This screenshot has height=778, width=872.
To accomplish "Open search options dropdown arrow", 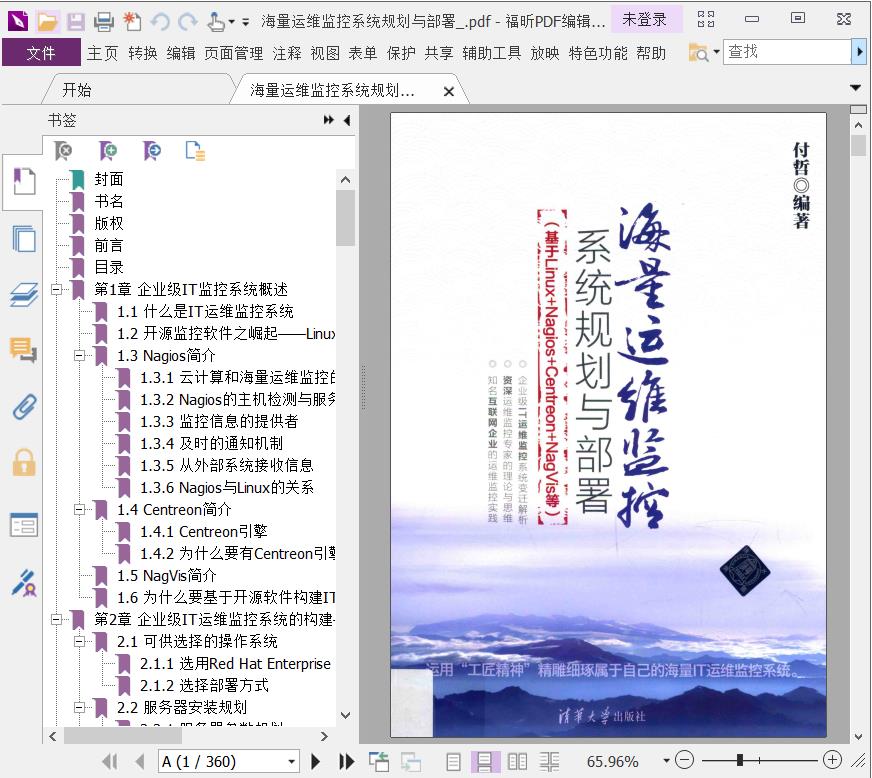I will (x=716, y=52).
